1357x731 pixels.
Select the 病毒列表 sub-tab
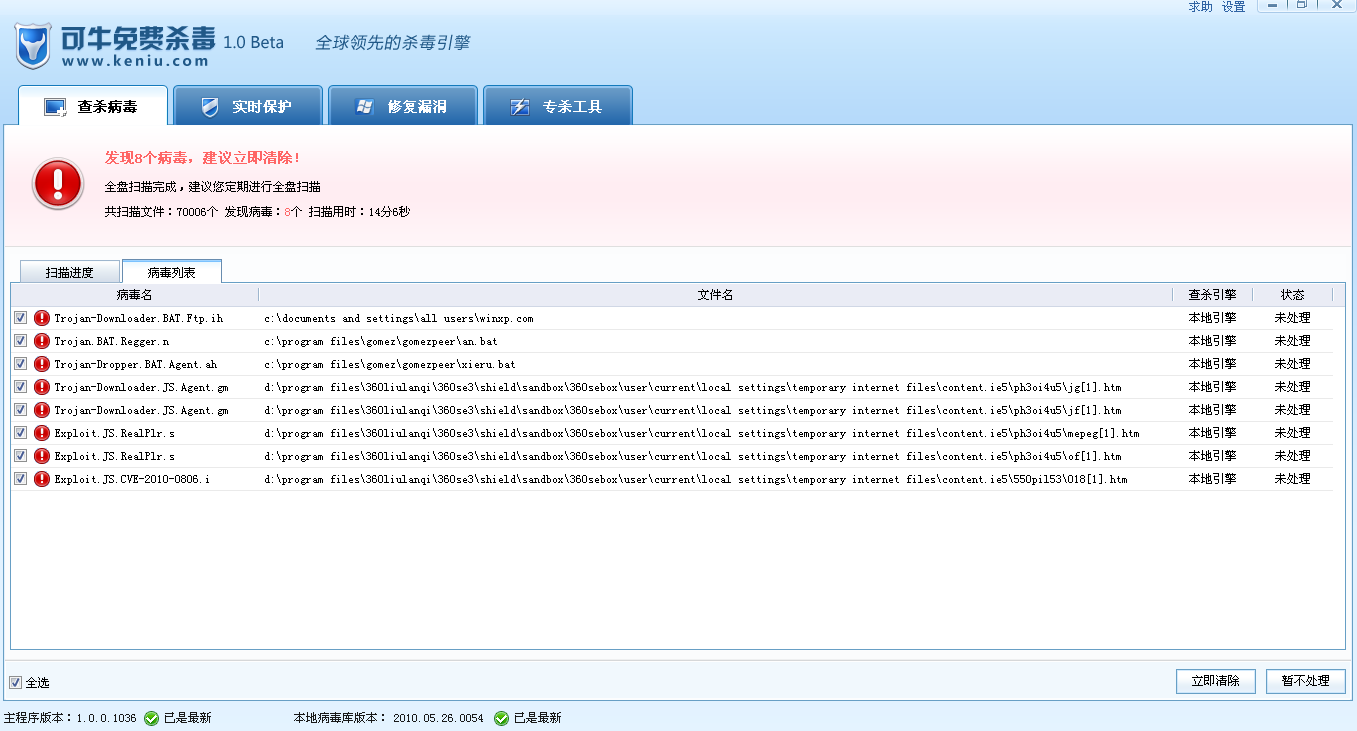point(172,271)
